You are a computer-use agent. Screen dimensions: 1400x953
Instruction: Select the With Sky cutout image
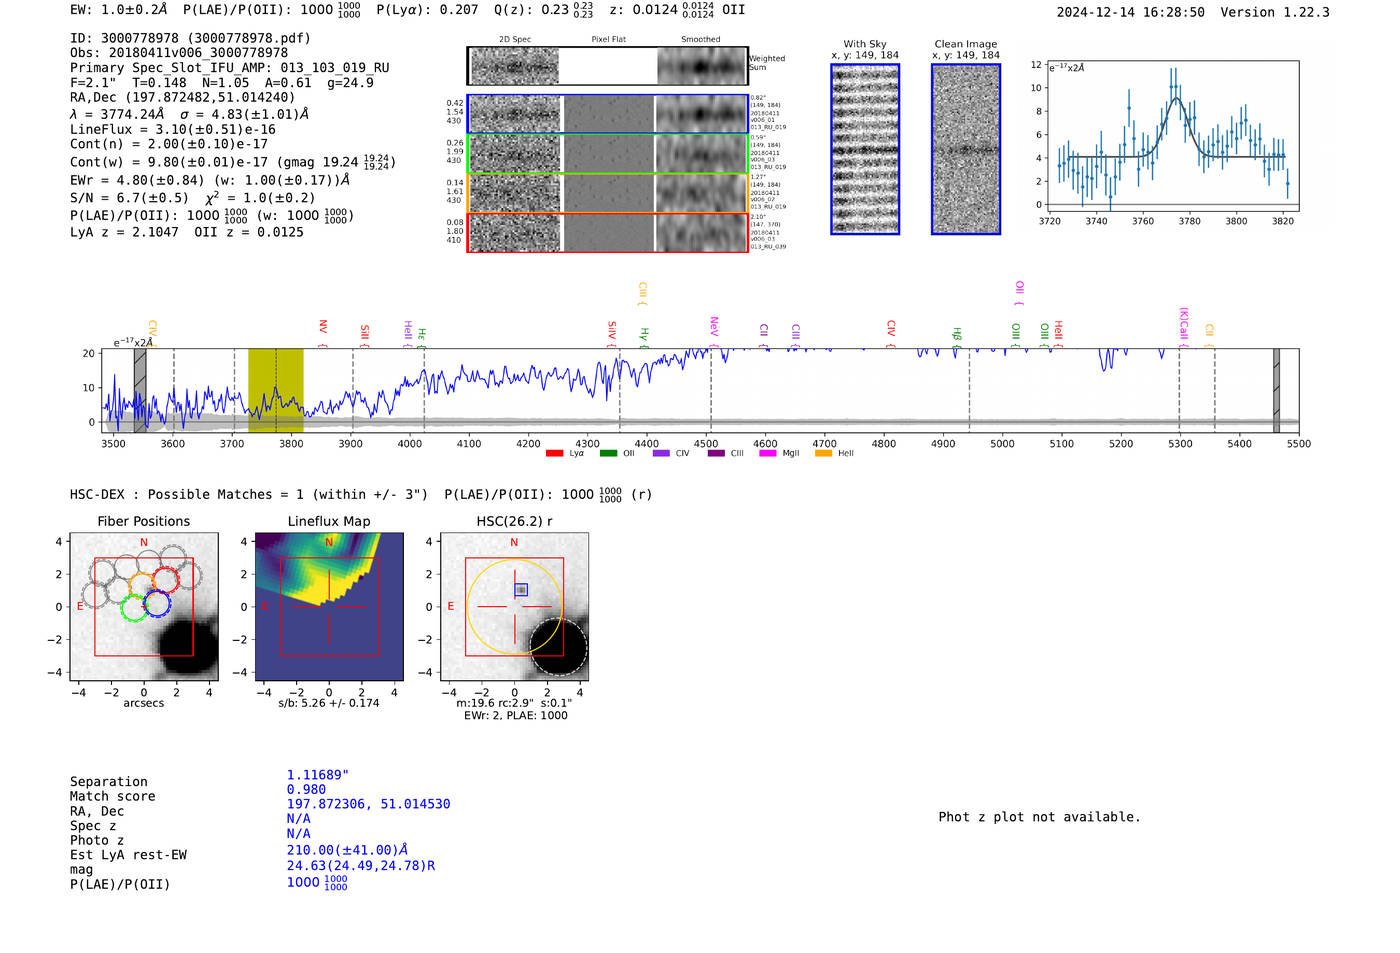click(x=865, y=149)
